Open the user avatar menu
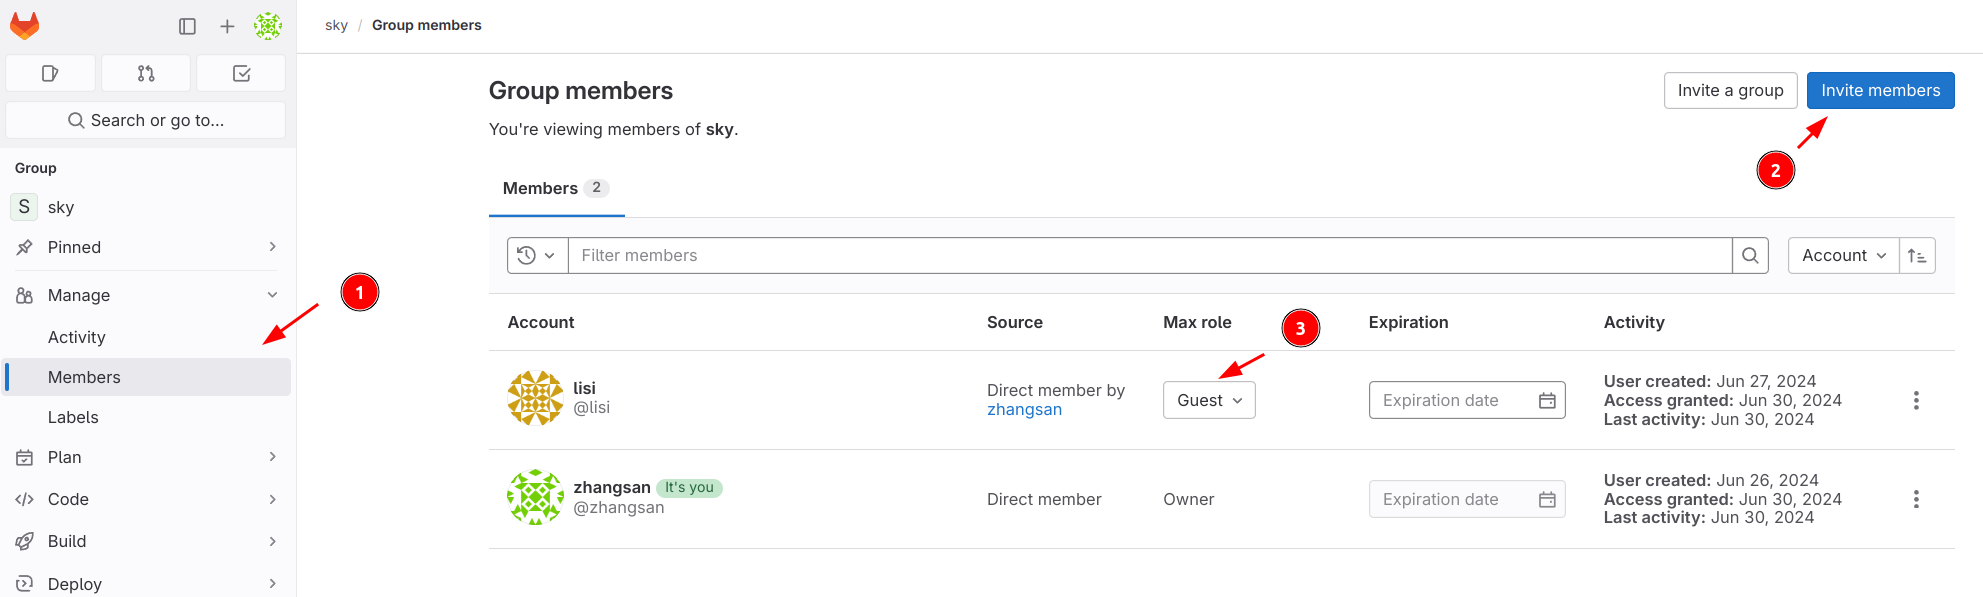Screen dimensions: 1983x597 point(268,27)
